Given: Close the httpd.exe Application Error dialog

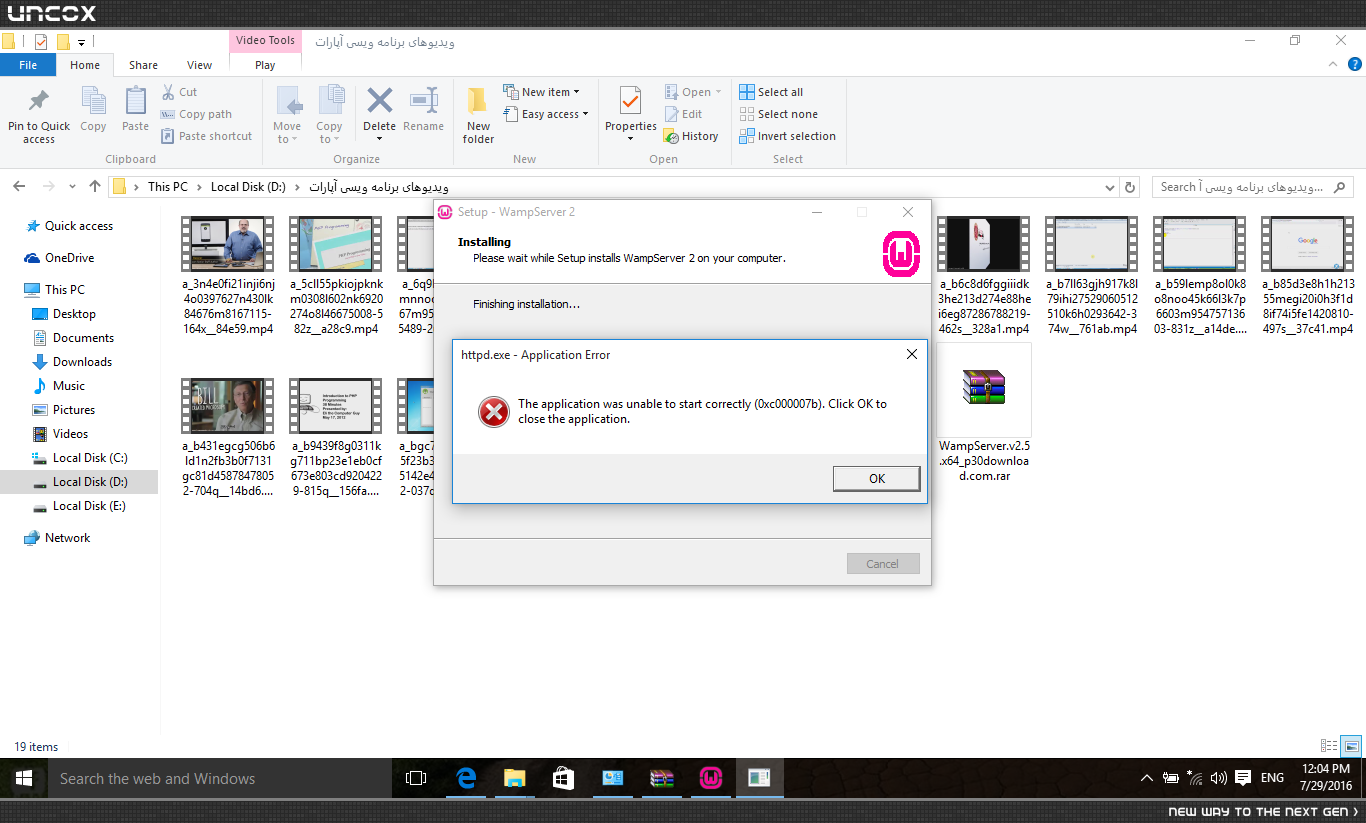Looking at the screenshot, I should click(912, 354).
